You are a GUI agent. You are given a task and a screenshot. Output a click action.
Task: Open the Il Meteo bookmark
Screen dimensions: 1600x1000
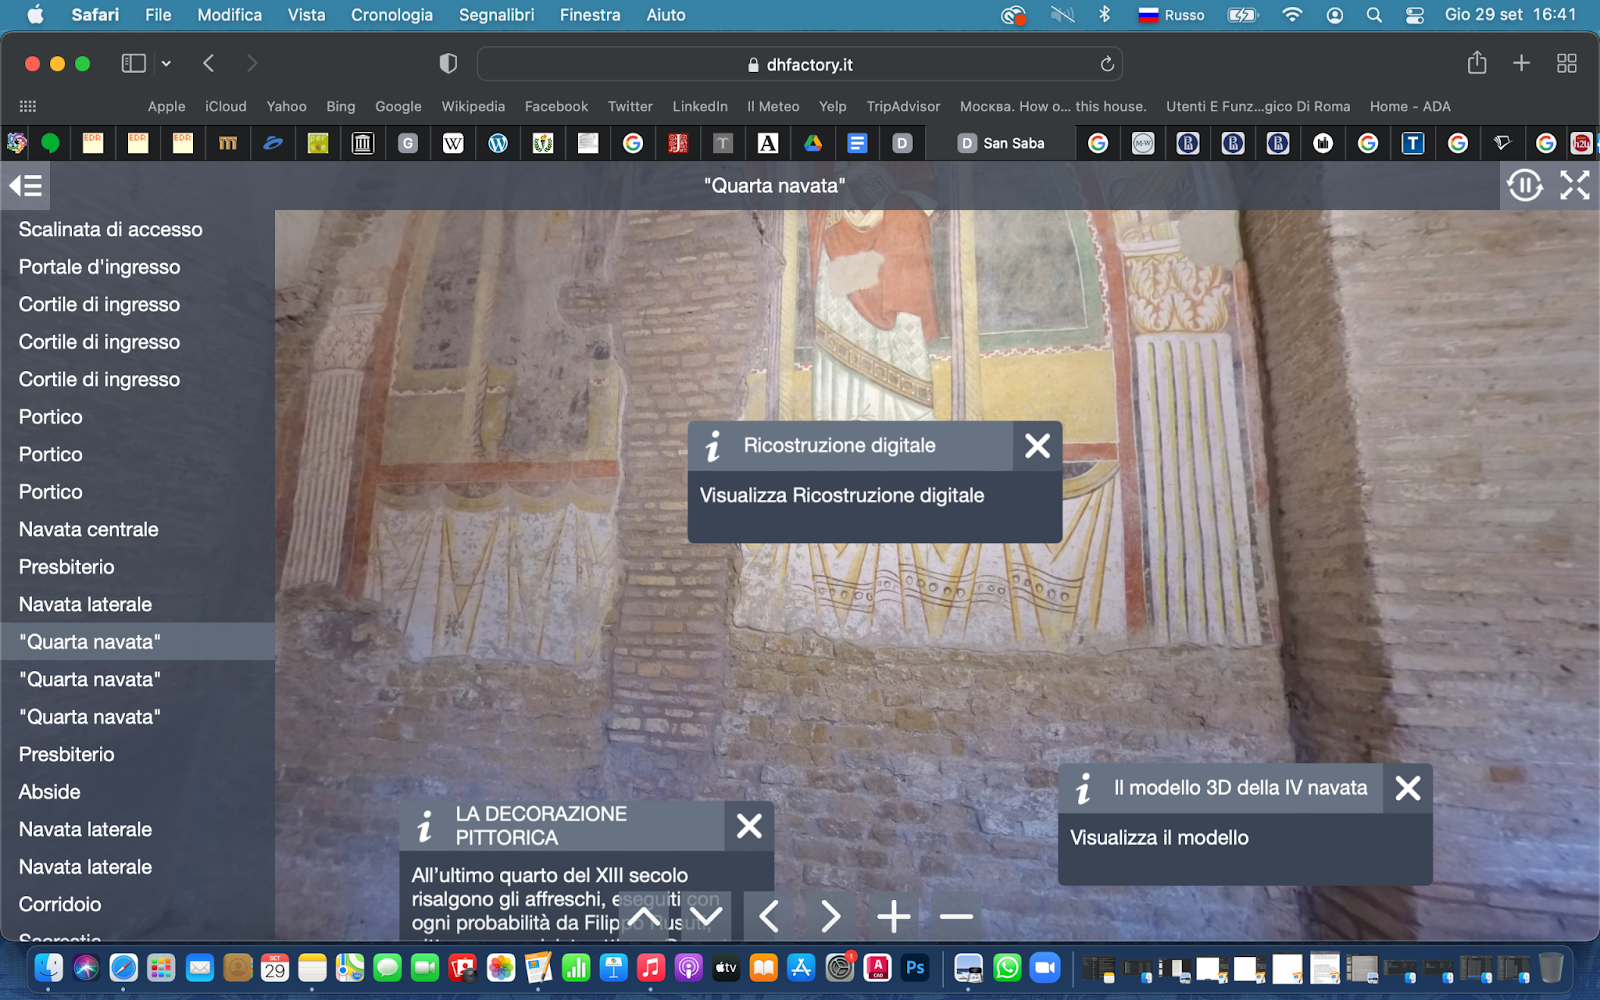tap(773, 106)
